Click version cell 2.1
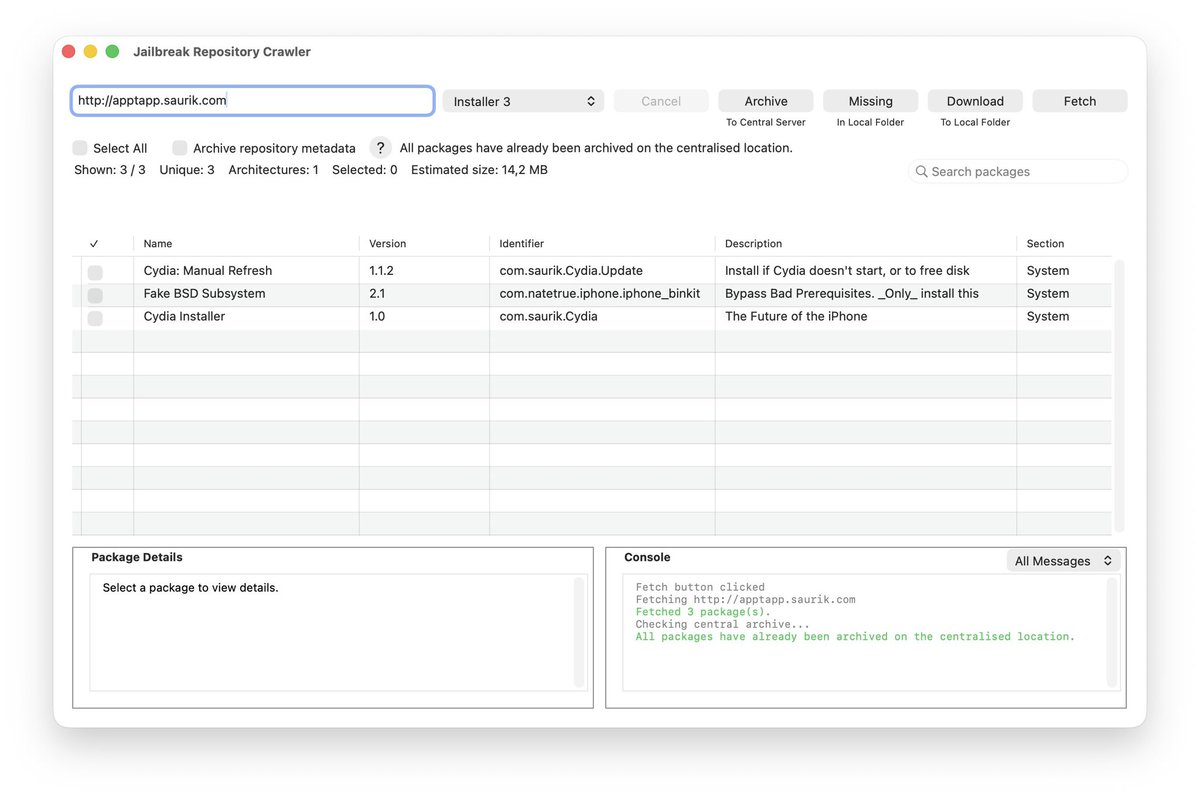Image resolution: width=1200 pixels, height=798 pixels. pyautogui.click(x=377, y=294)
